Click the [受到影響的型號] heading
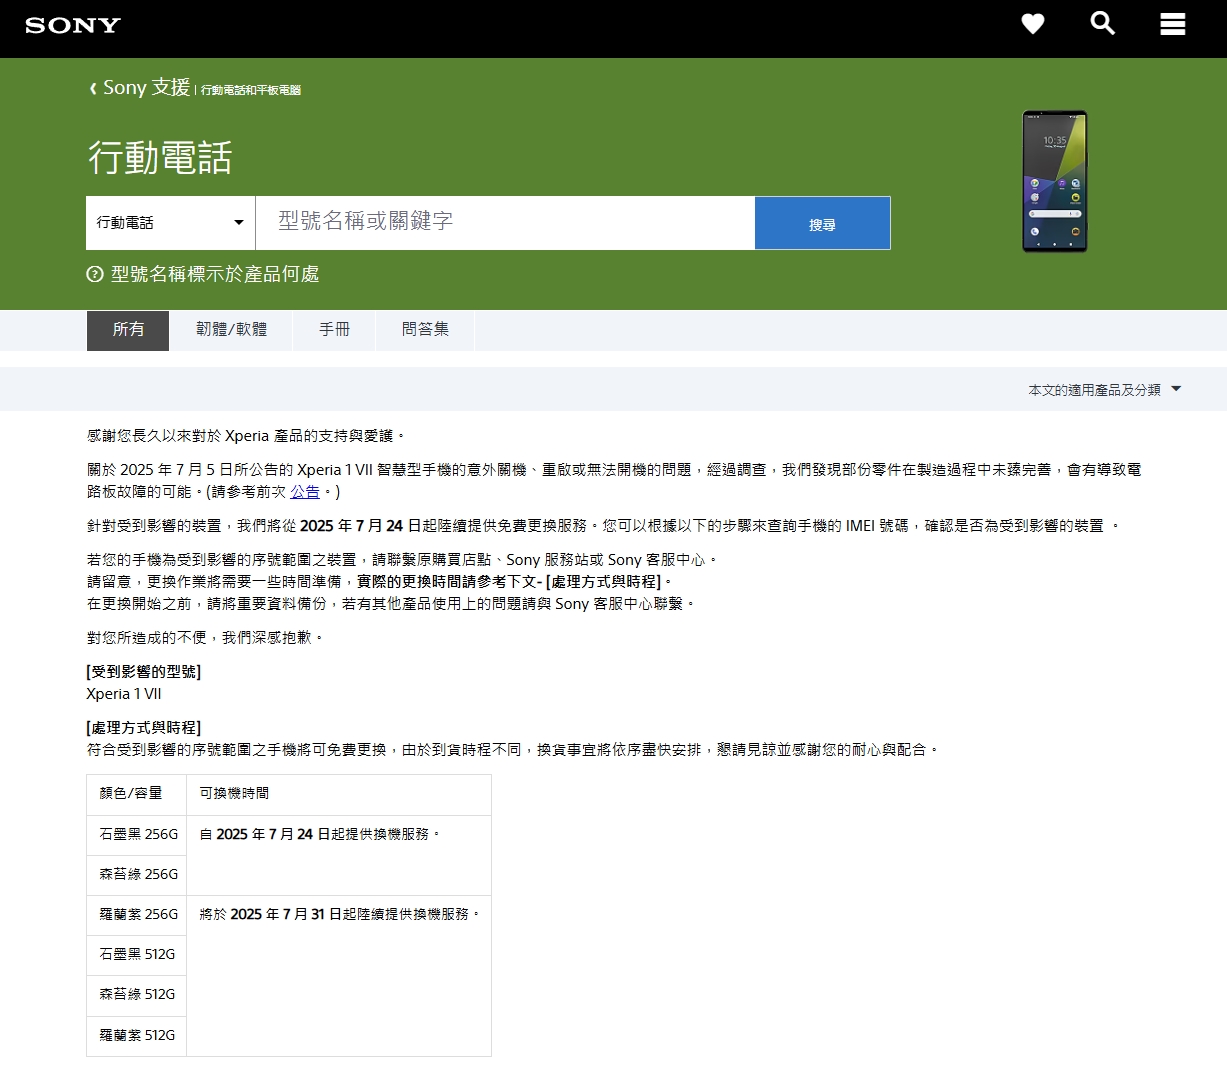 point(144,672)
